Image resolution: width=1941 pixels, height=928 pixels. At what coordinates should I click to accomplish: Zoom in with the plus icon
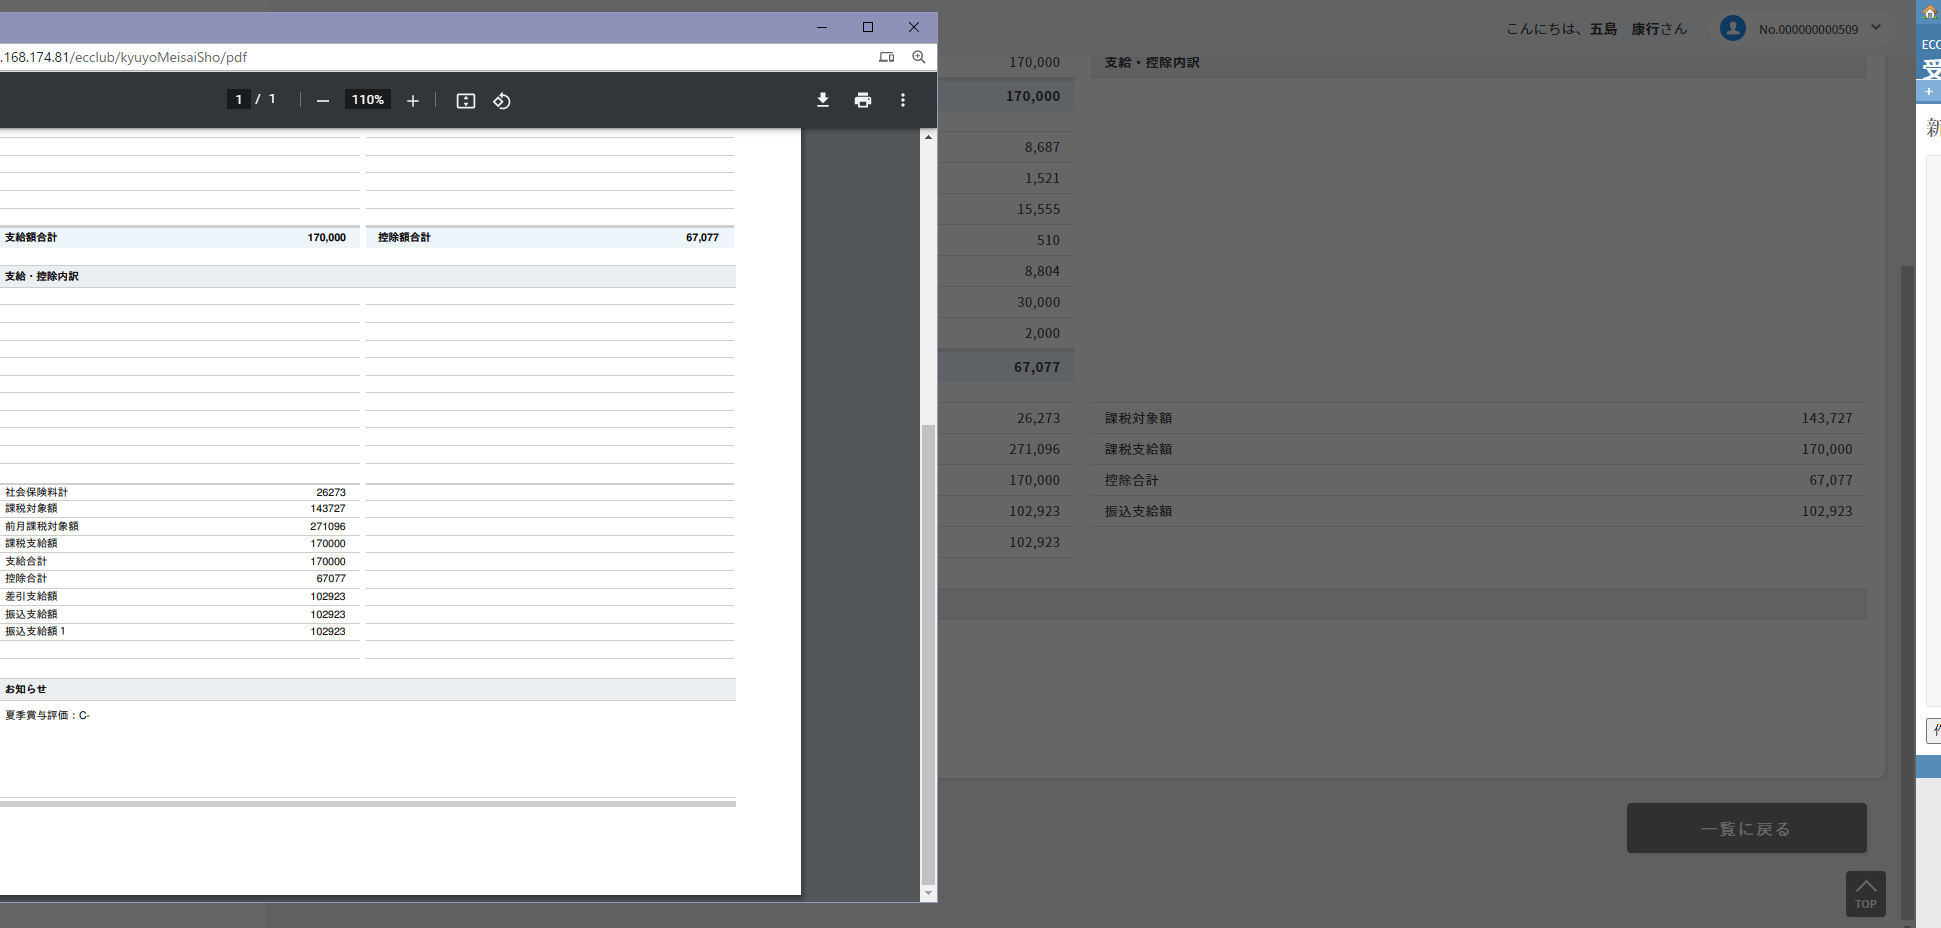pos(413,101)
